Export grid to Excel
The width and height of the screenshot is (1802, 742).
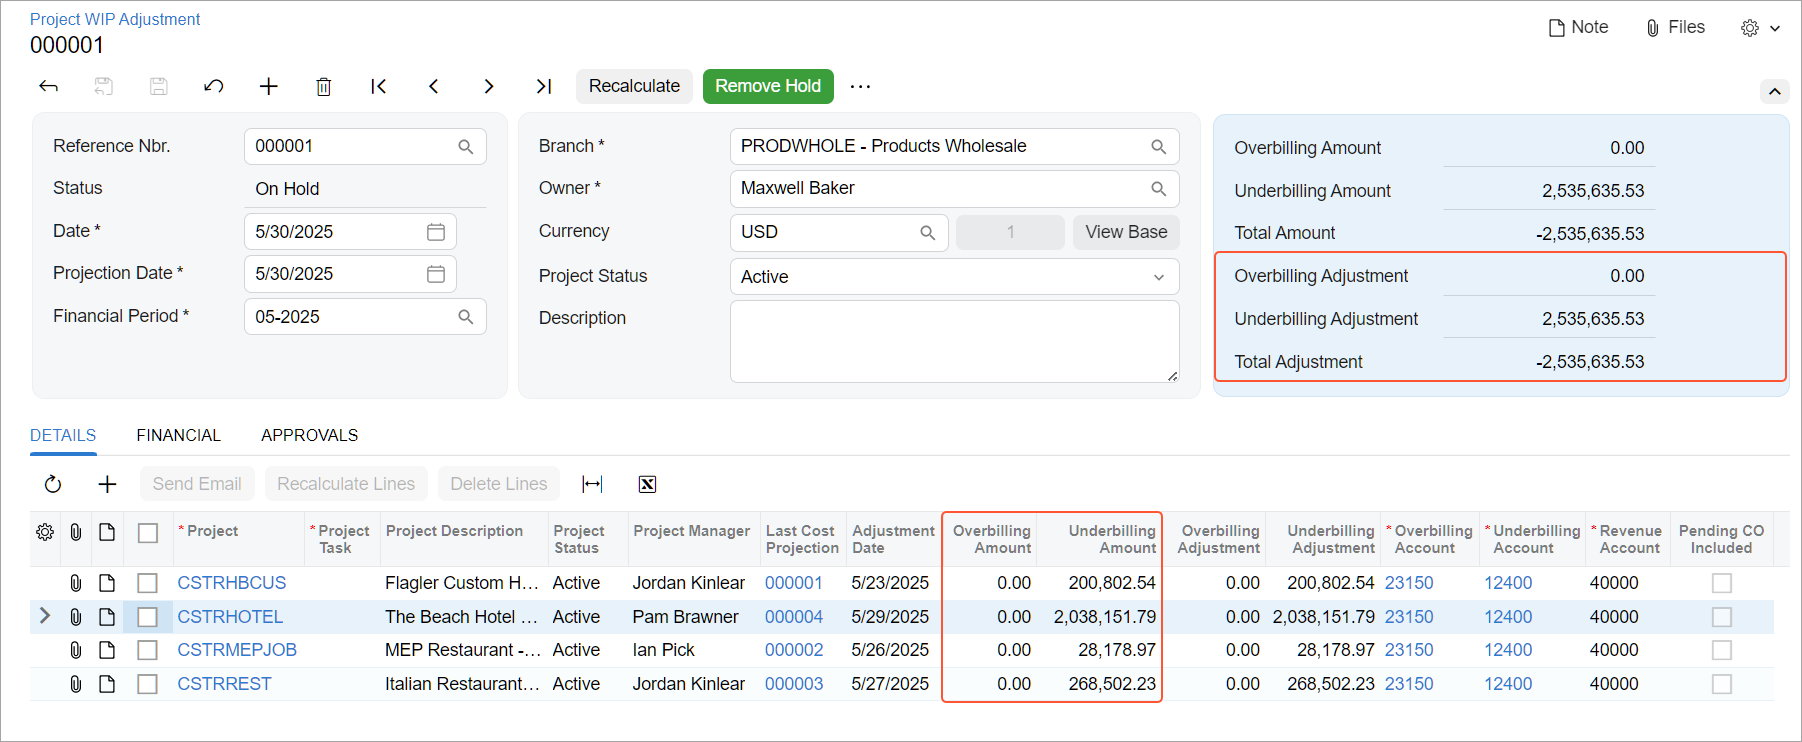[x=647, y=485]
